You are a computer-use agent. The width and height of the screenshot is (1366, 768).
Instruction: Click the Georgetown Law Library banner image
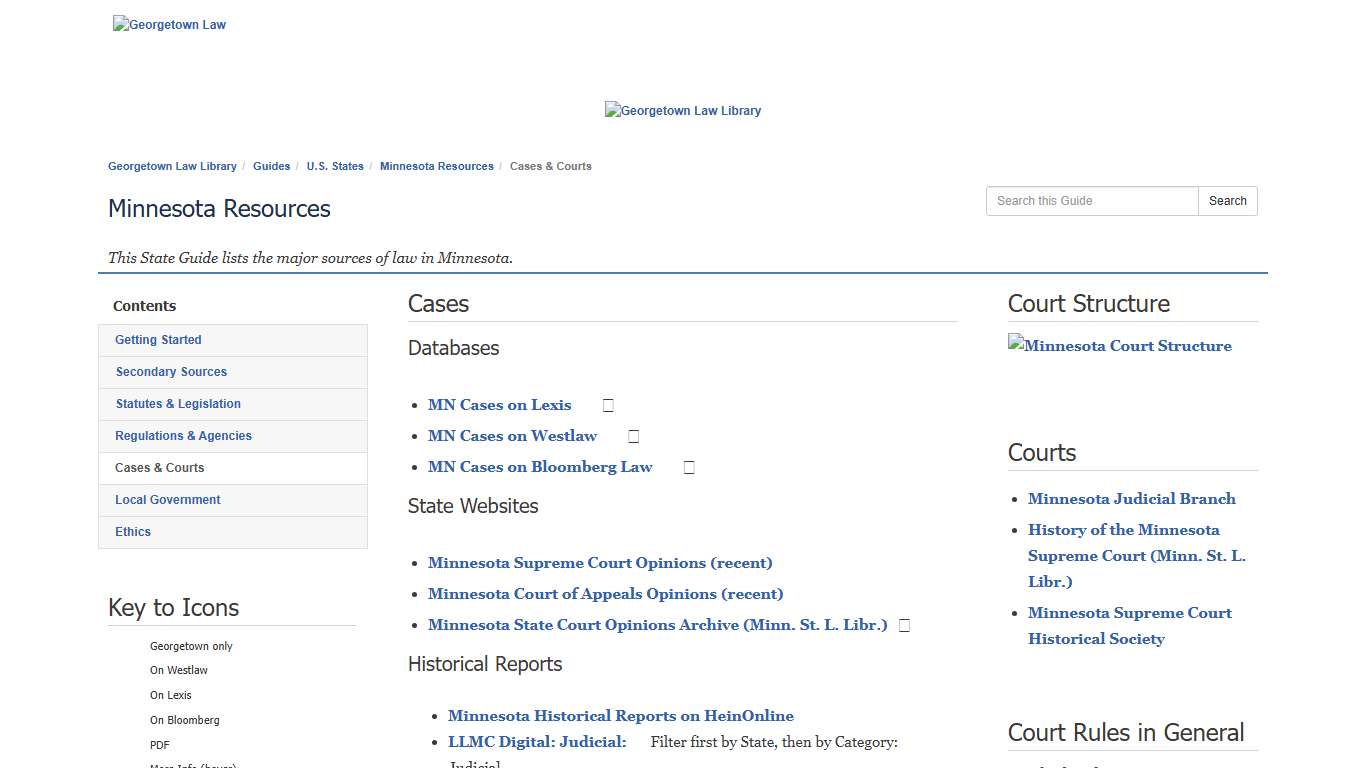[x=683, y=110]
